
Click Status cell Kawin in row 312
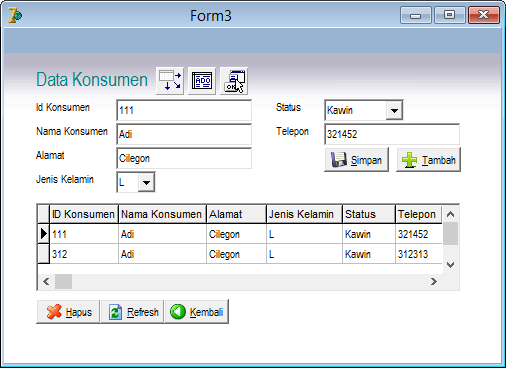pos(369,254)
